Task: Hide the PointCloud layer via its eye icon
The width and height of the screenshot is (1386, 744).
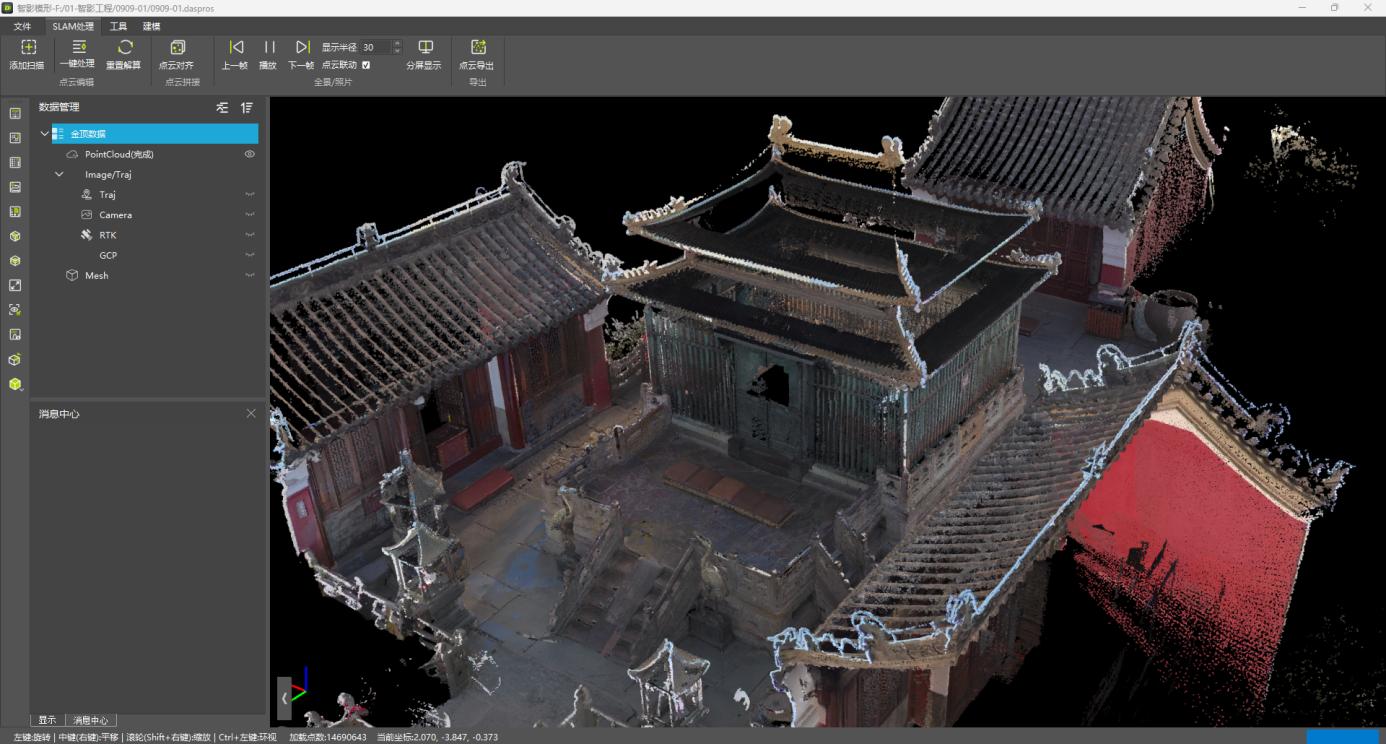Action: coord(250,154)
